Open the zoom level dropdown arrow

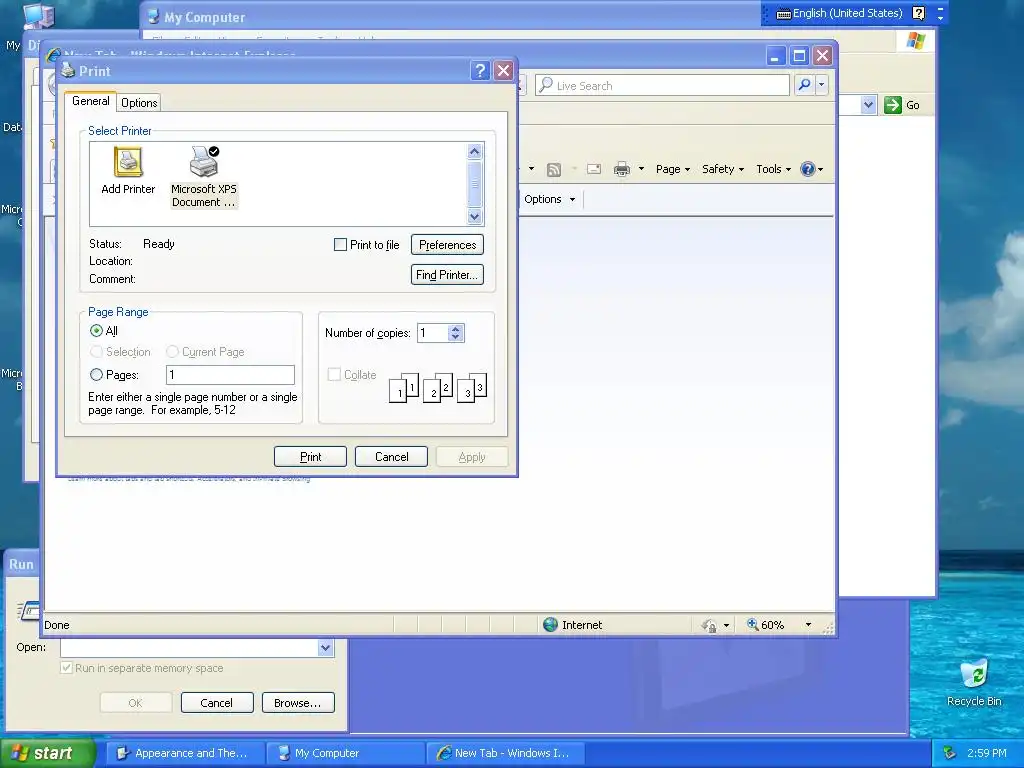coord(808,625)
